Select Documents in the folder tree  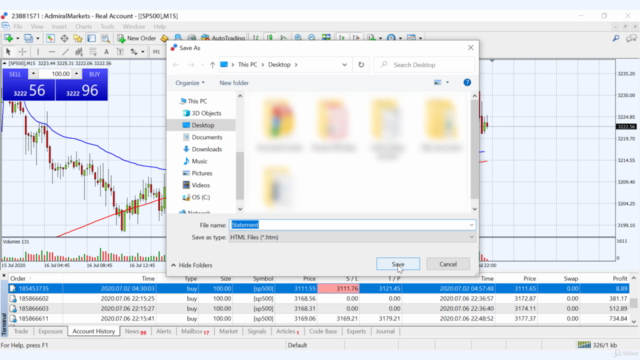(207, 137)
